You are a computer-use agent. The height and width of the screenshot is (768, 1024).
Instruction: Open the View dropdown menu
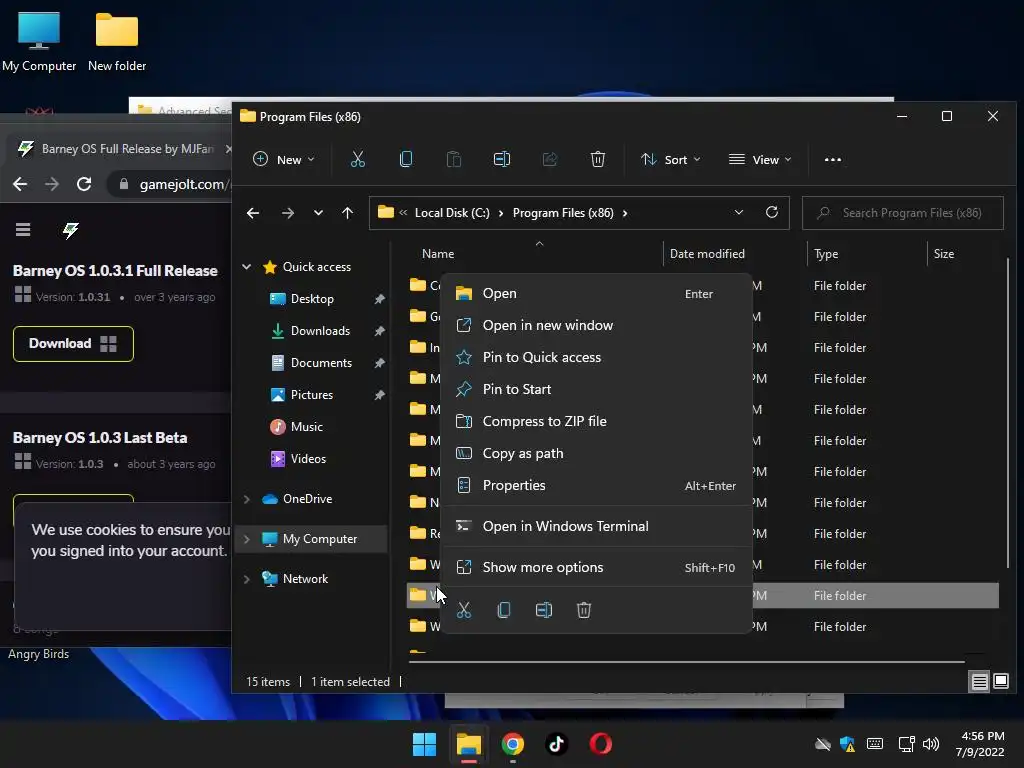pyautogui.click(x=760, y=159)
